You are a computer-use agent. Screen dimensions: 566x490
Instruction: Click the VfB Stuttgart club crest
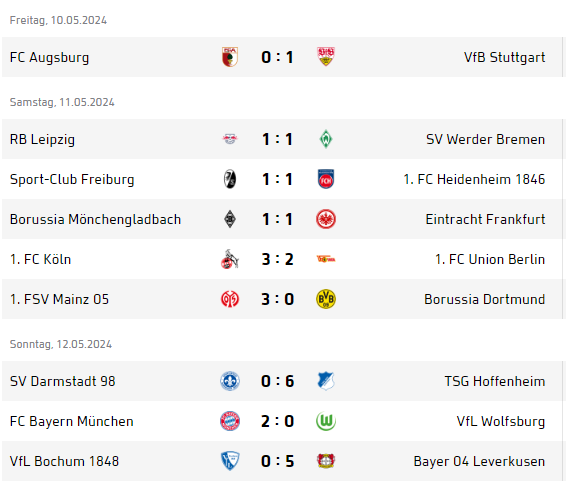point(326,57)
